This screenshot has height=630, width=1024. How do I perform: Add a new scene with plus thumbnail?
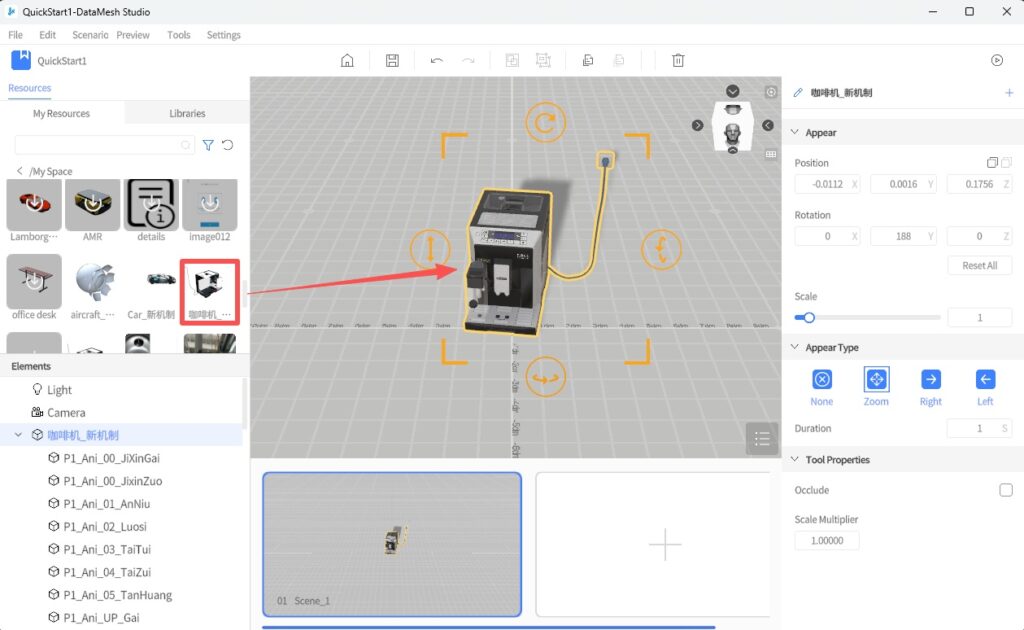665,545
